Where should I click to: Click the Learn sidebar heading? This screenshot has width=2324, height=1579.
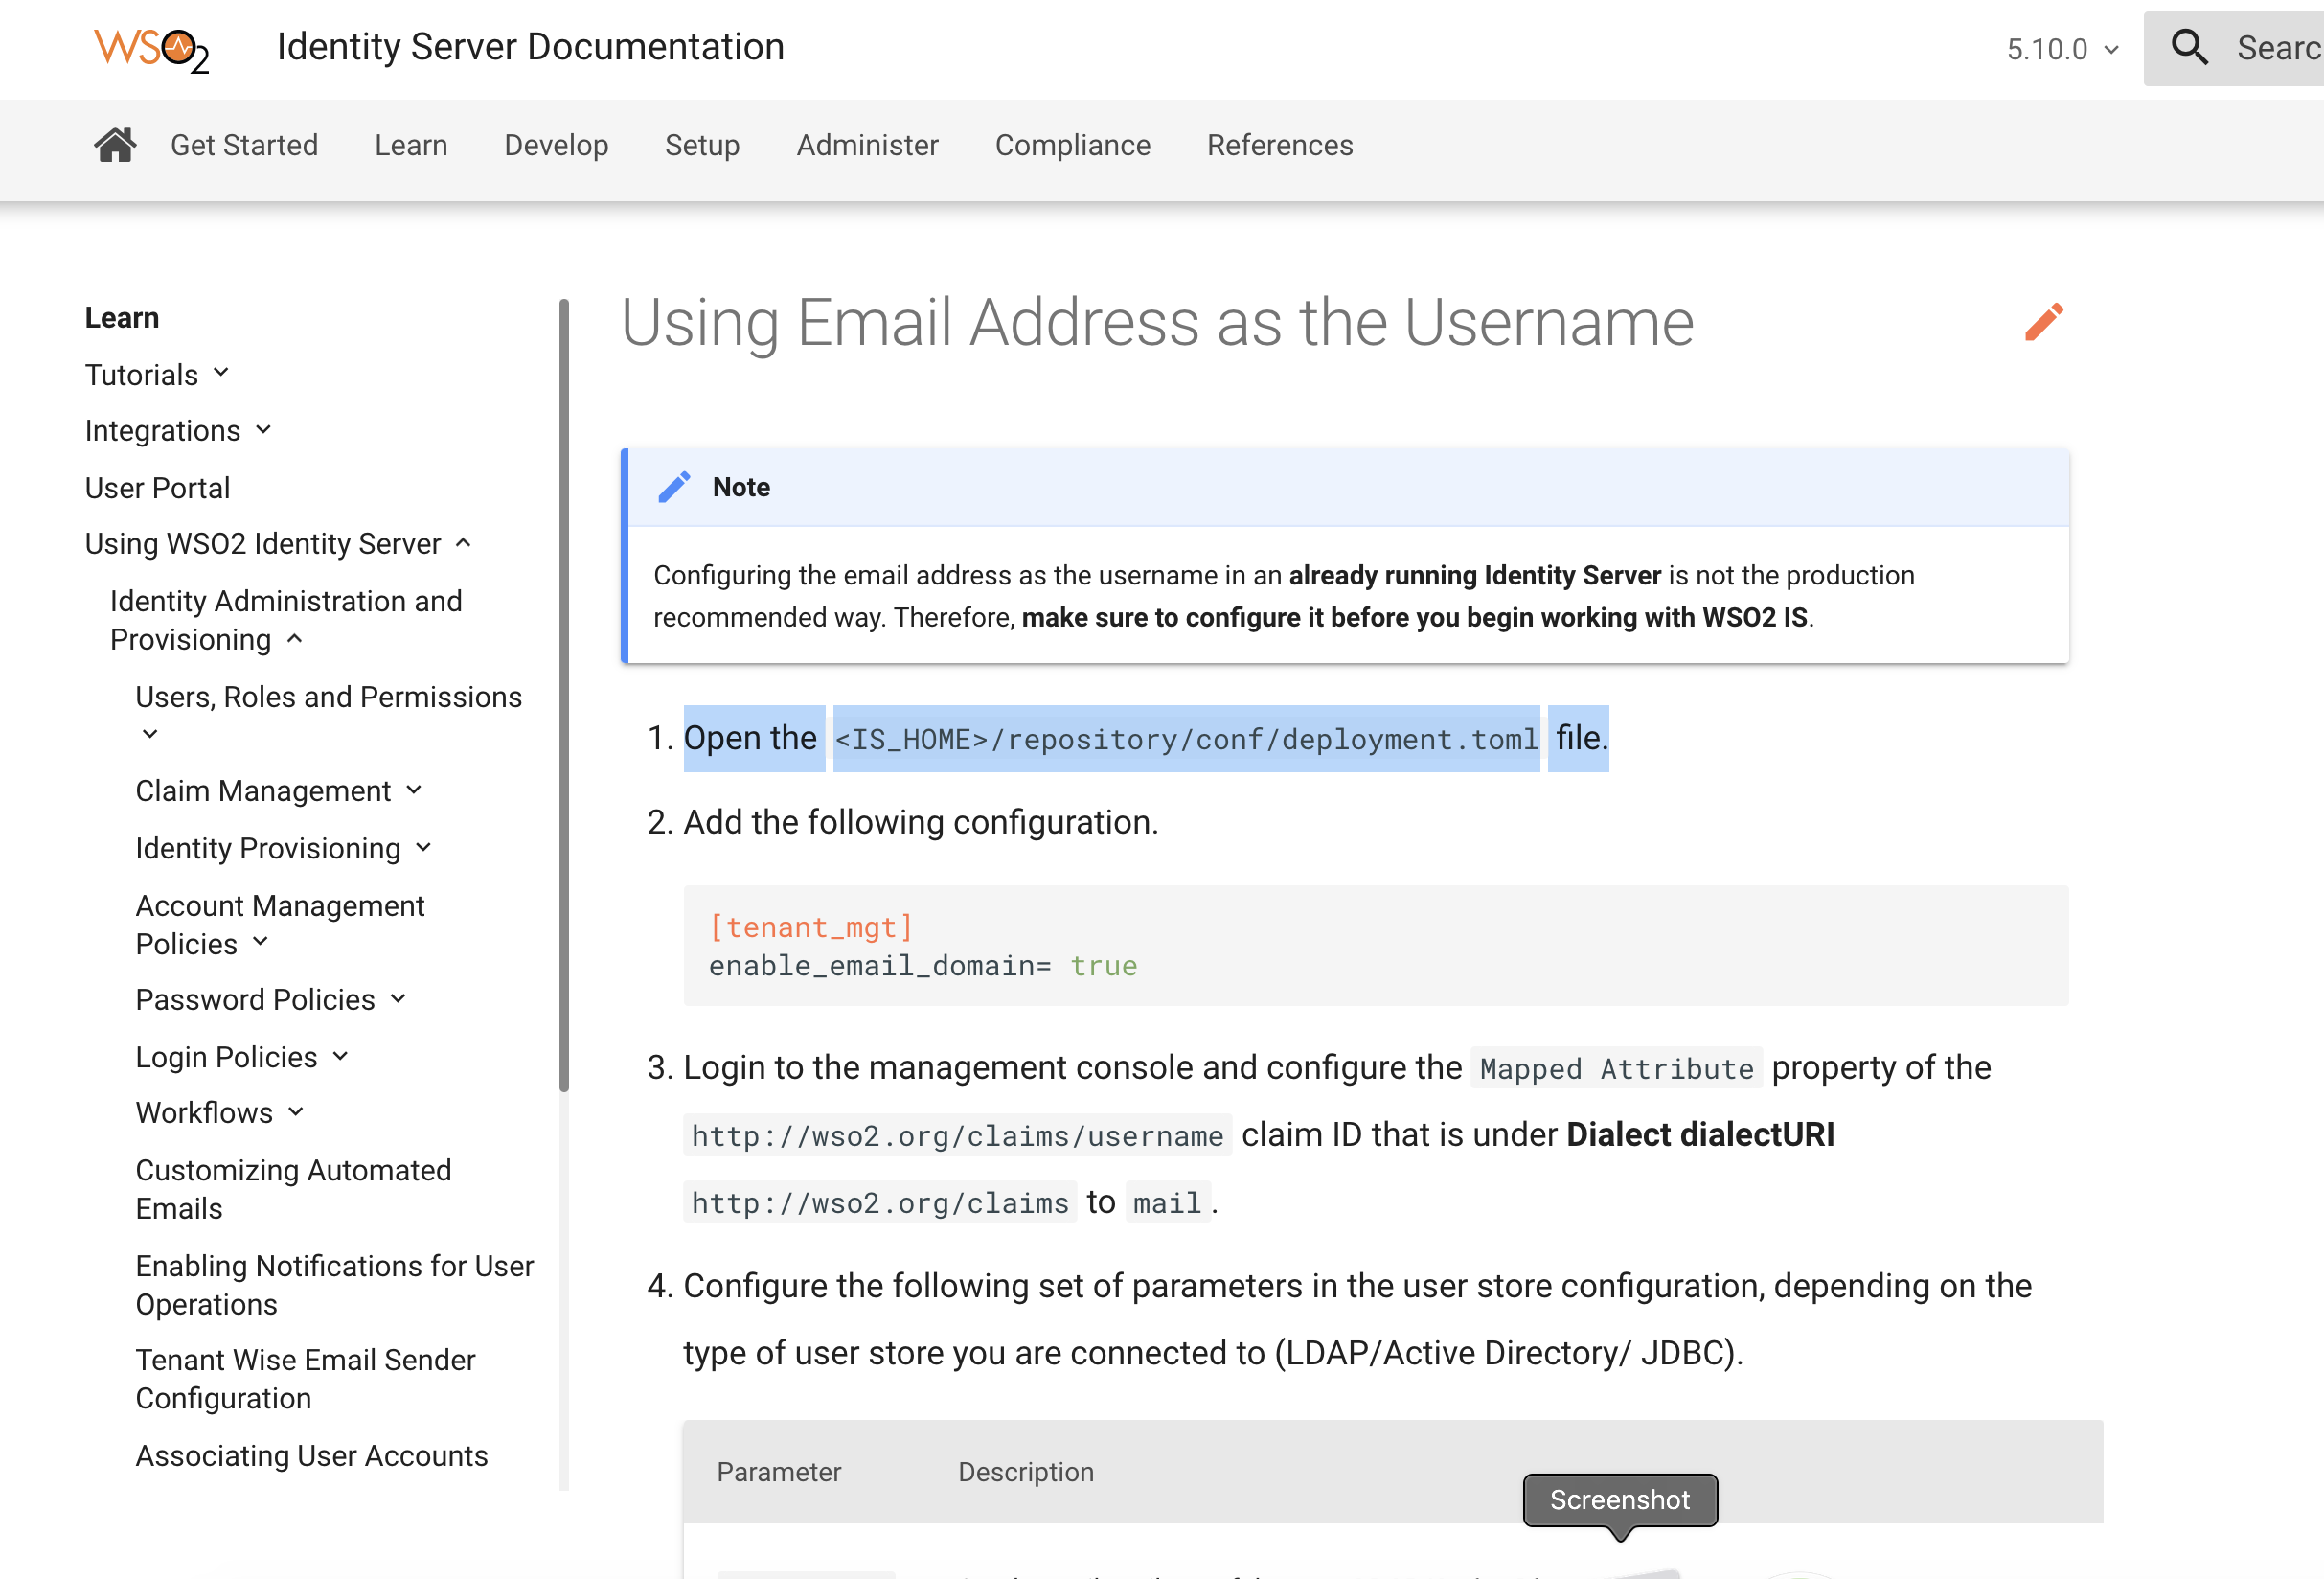click(122, 317)
